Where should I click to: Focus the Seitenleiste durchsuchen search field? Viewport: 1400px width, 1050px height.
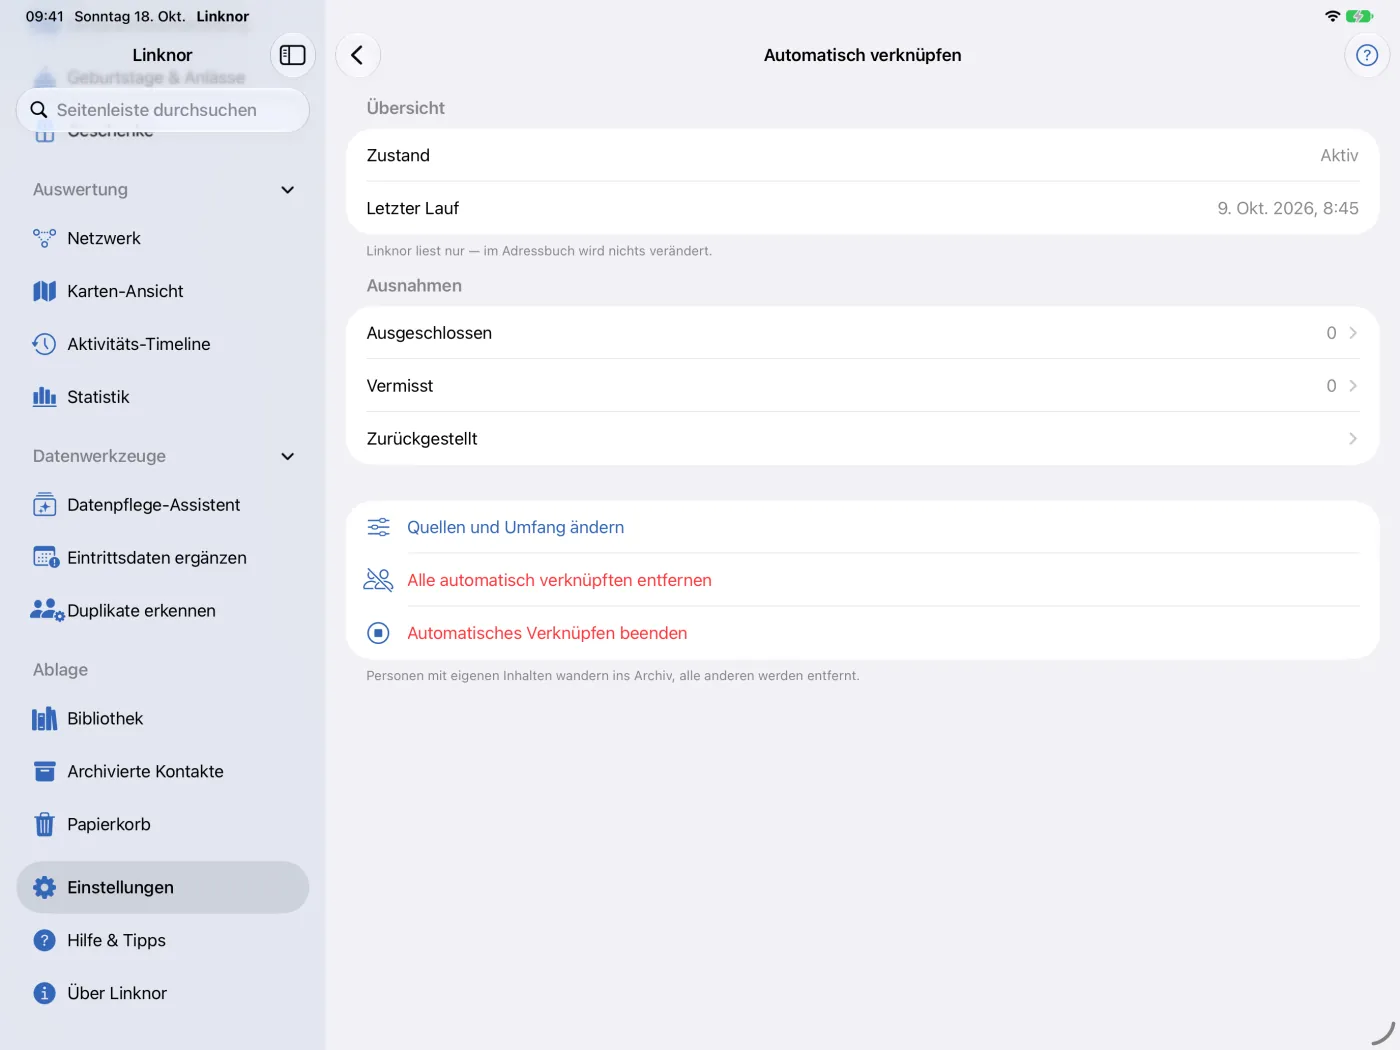(163, 110)
